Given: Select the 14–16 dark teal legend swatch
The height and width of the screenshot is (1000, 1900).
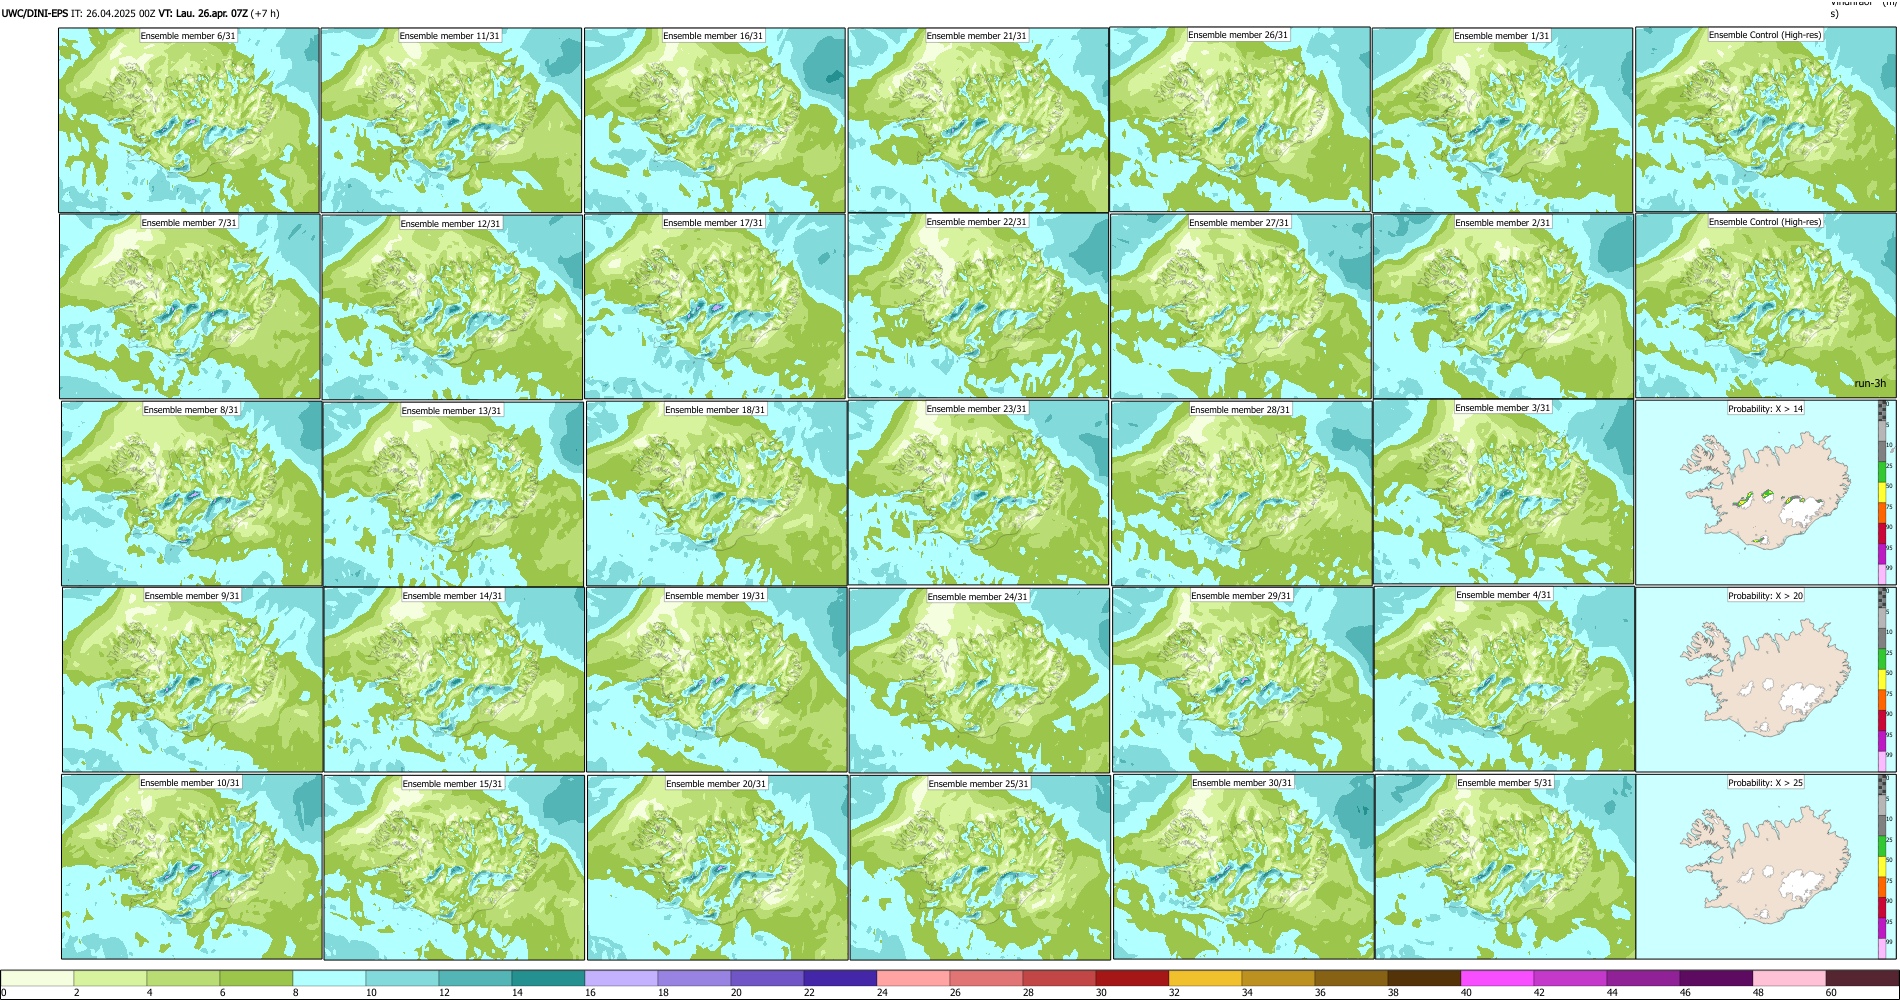Looking at the screenshot, I should 548,978.
